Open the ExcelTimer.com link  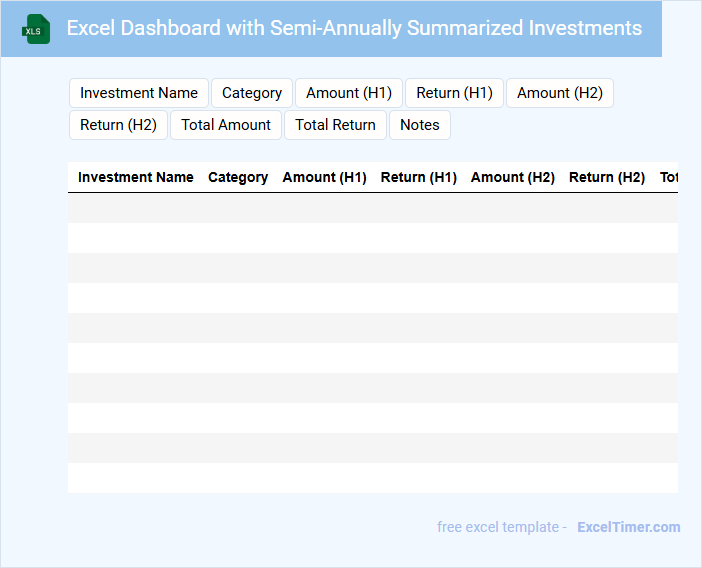tap(629, 527)
